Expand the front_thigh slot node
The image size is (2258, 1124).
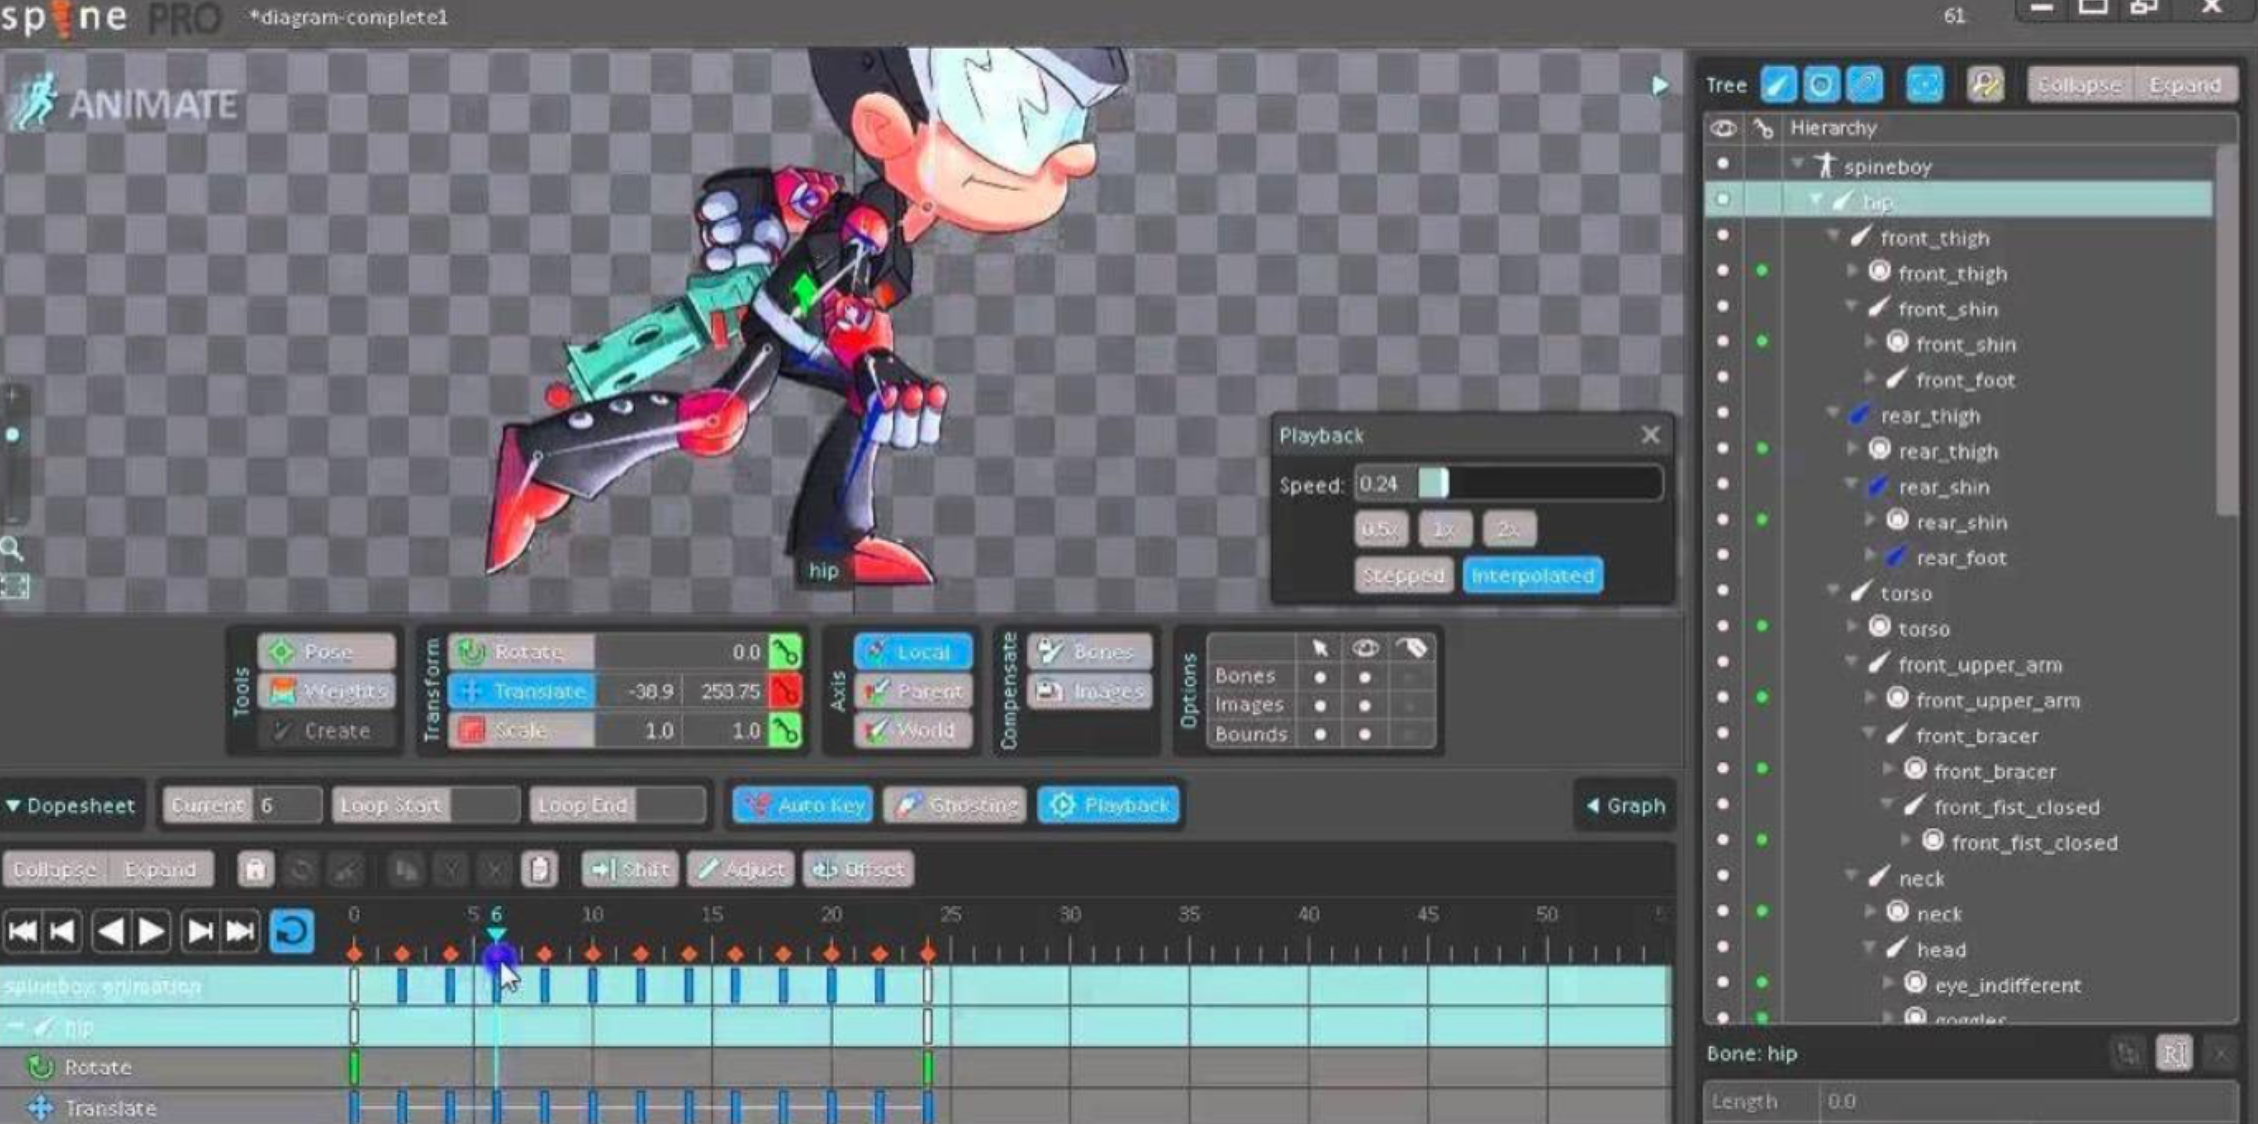1851,272
